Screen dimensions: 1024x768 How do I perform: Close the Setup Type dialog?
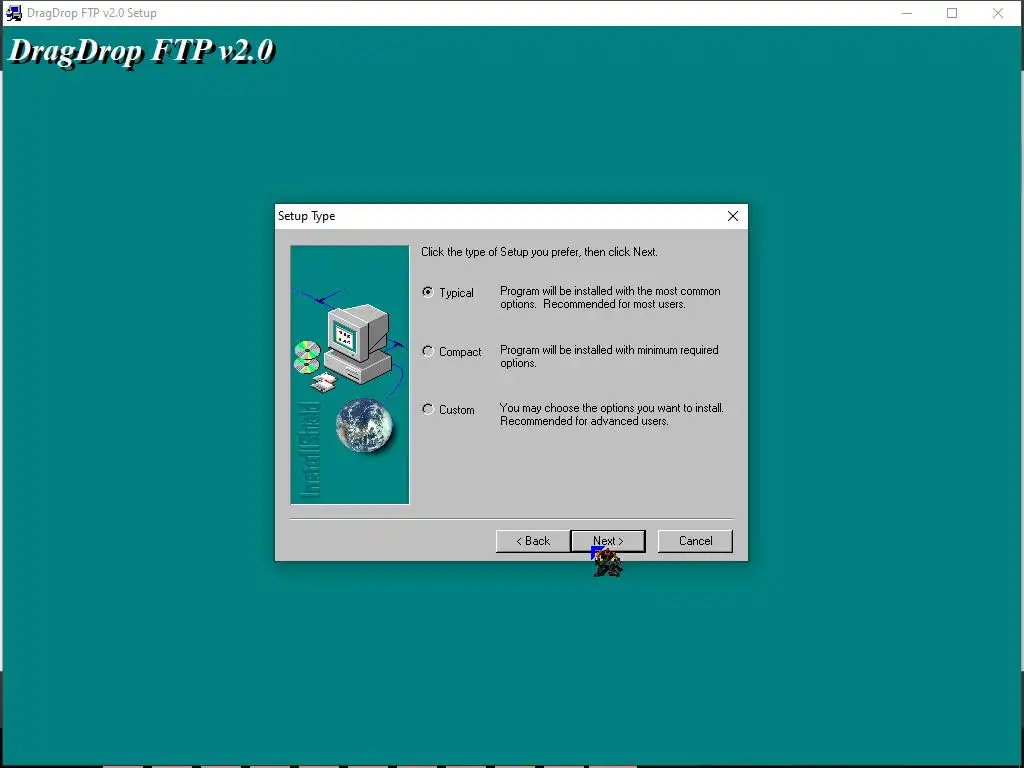tap(733, 216)
